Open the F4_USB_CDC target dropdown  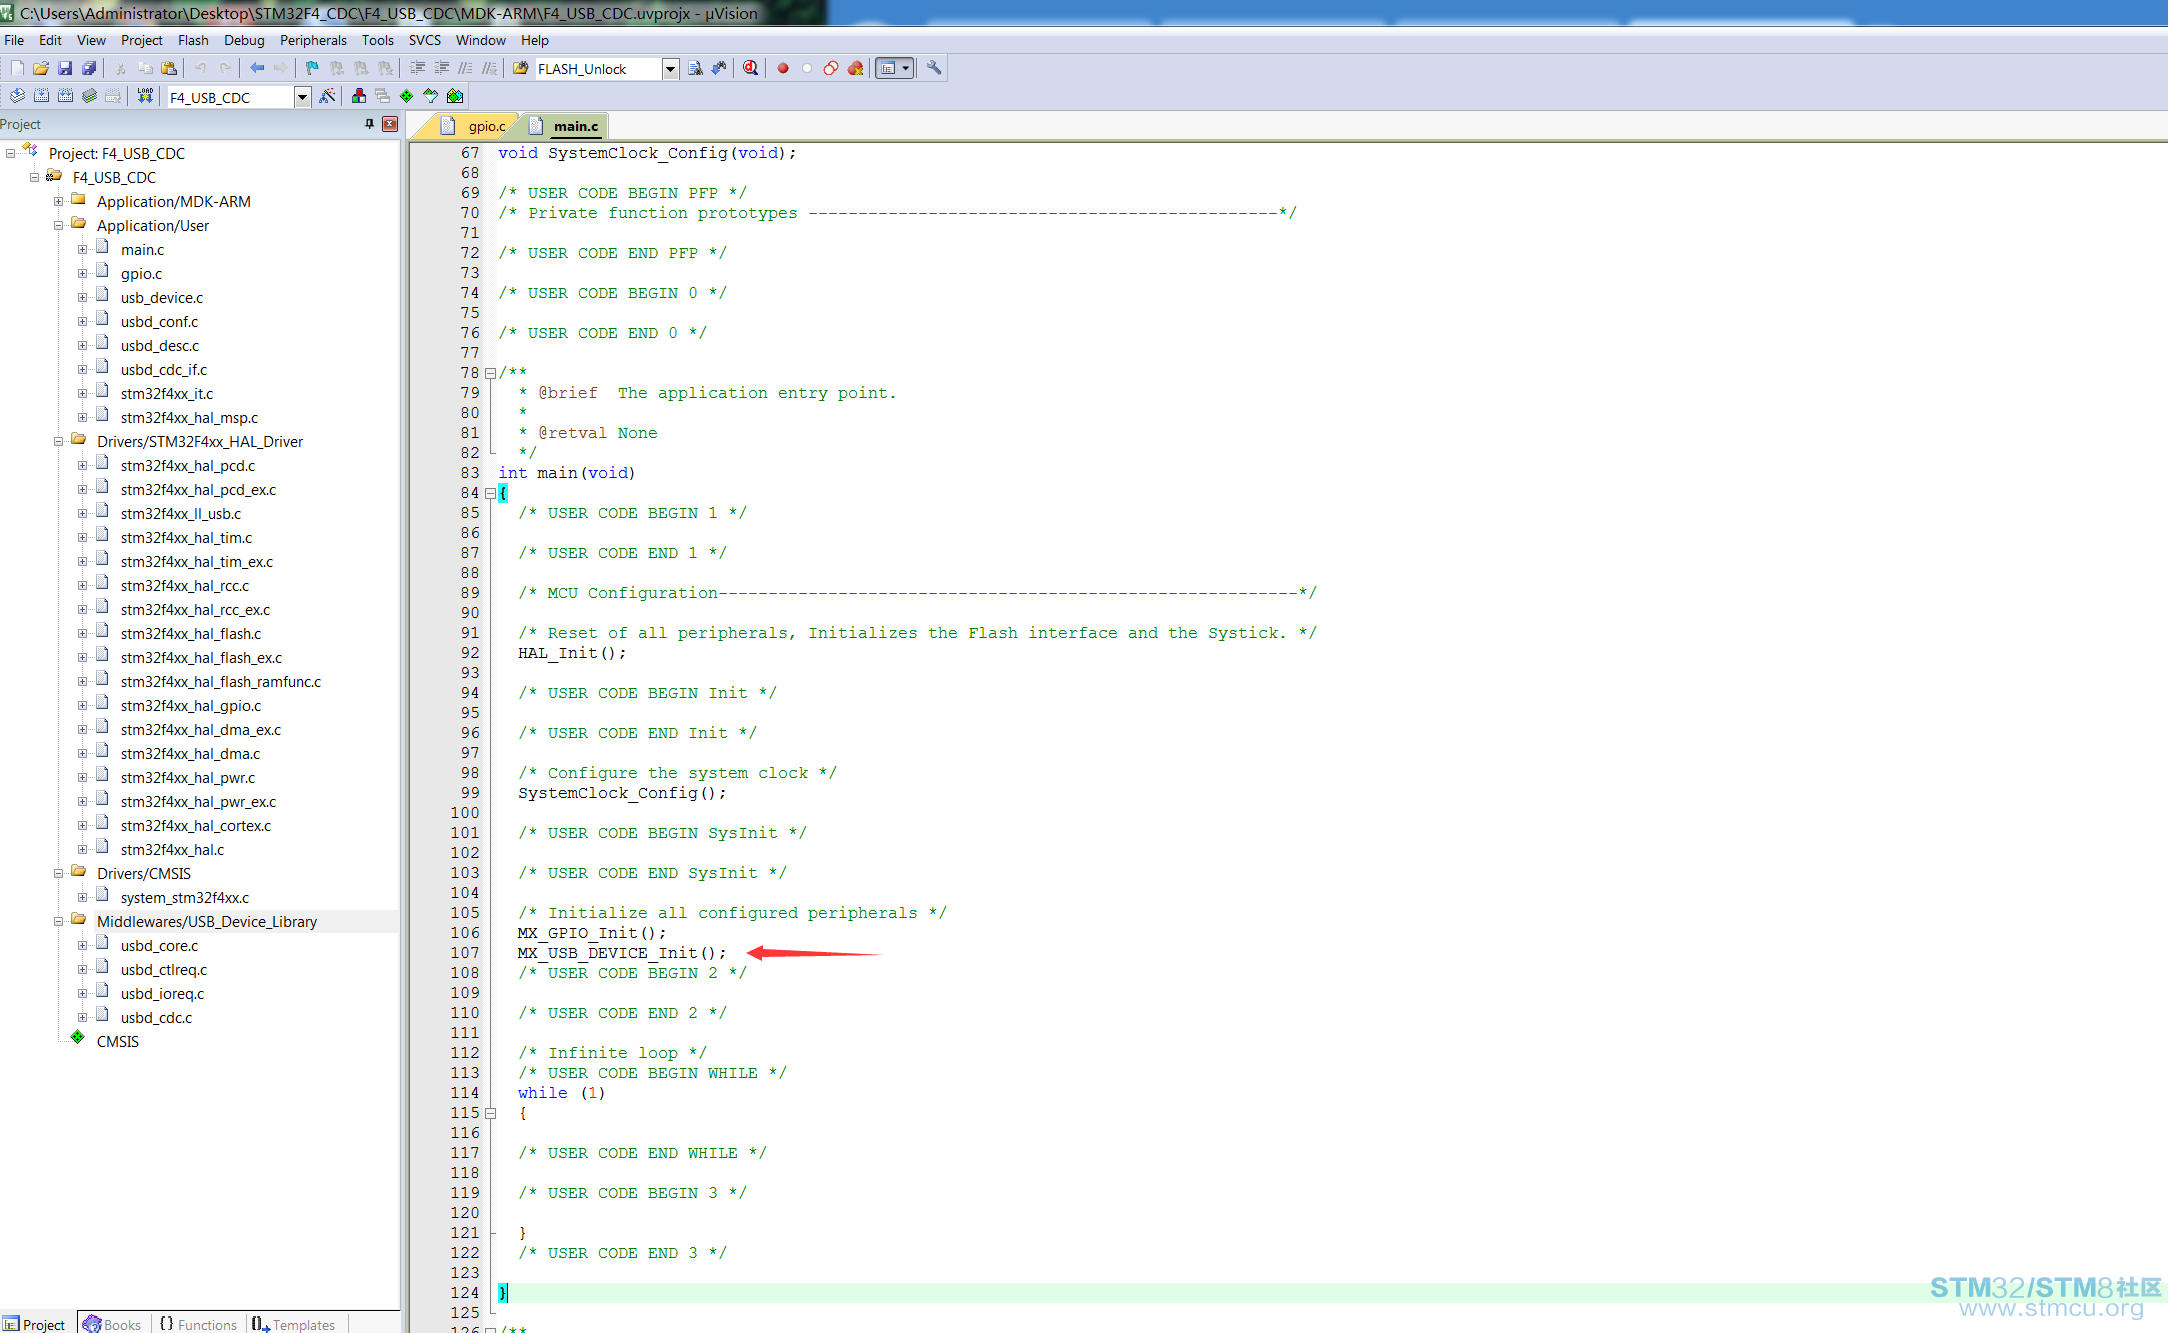tap(302, 97)
